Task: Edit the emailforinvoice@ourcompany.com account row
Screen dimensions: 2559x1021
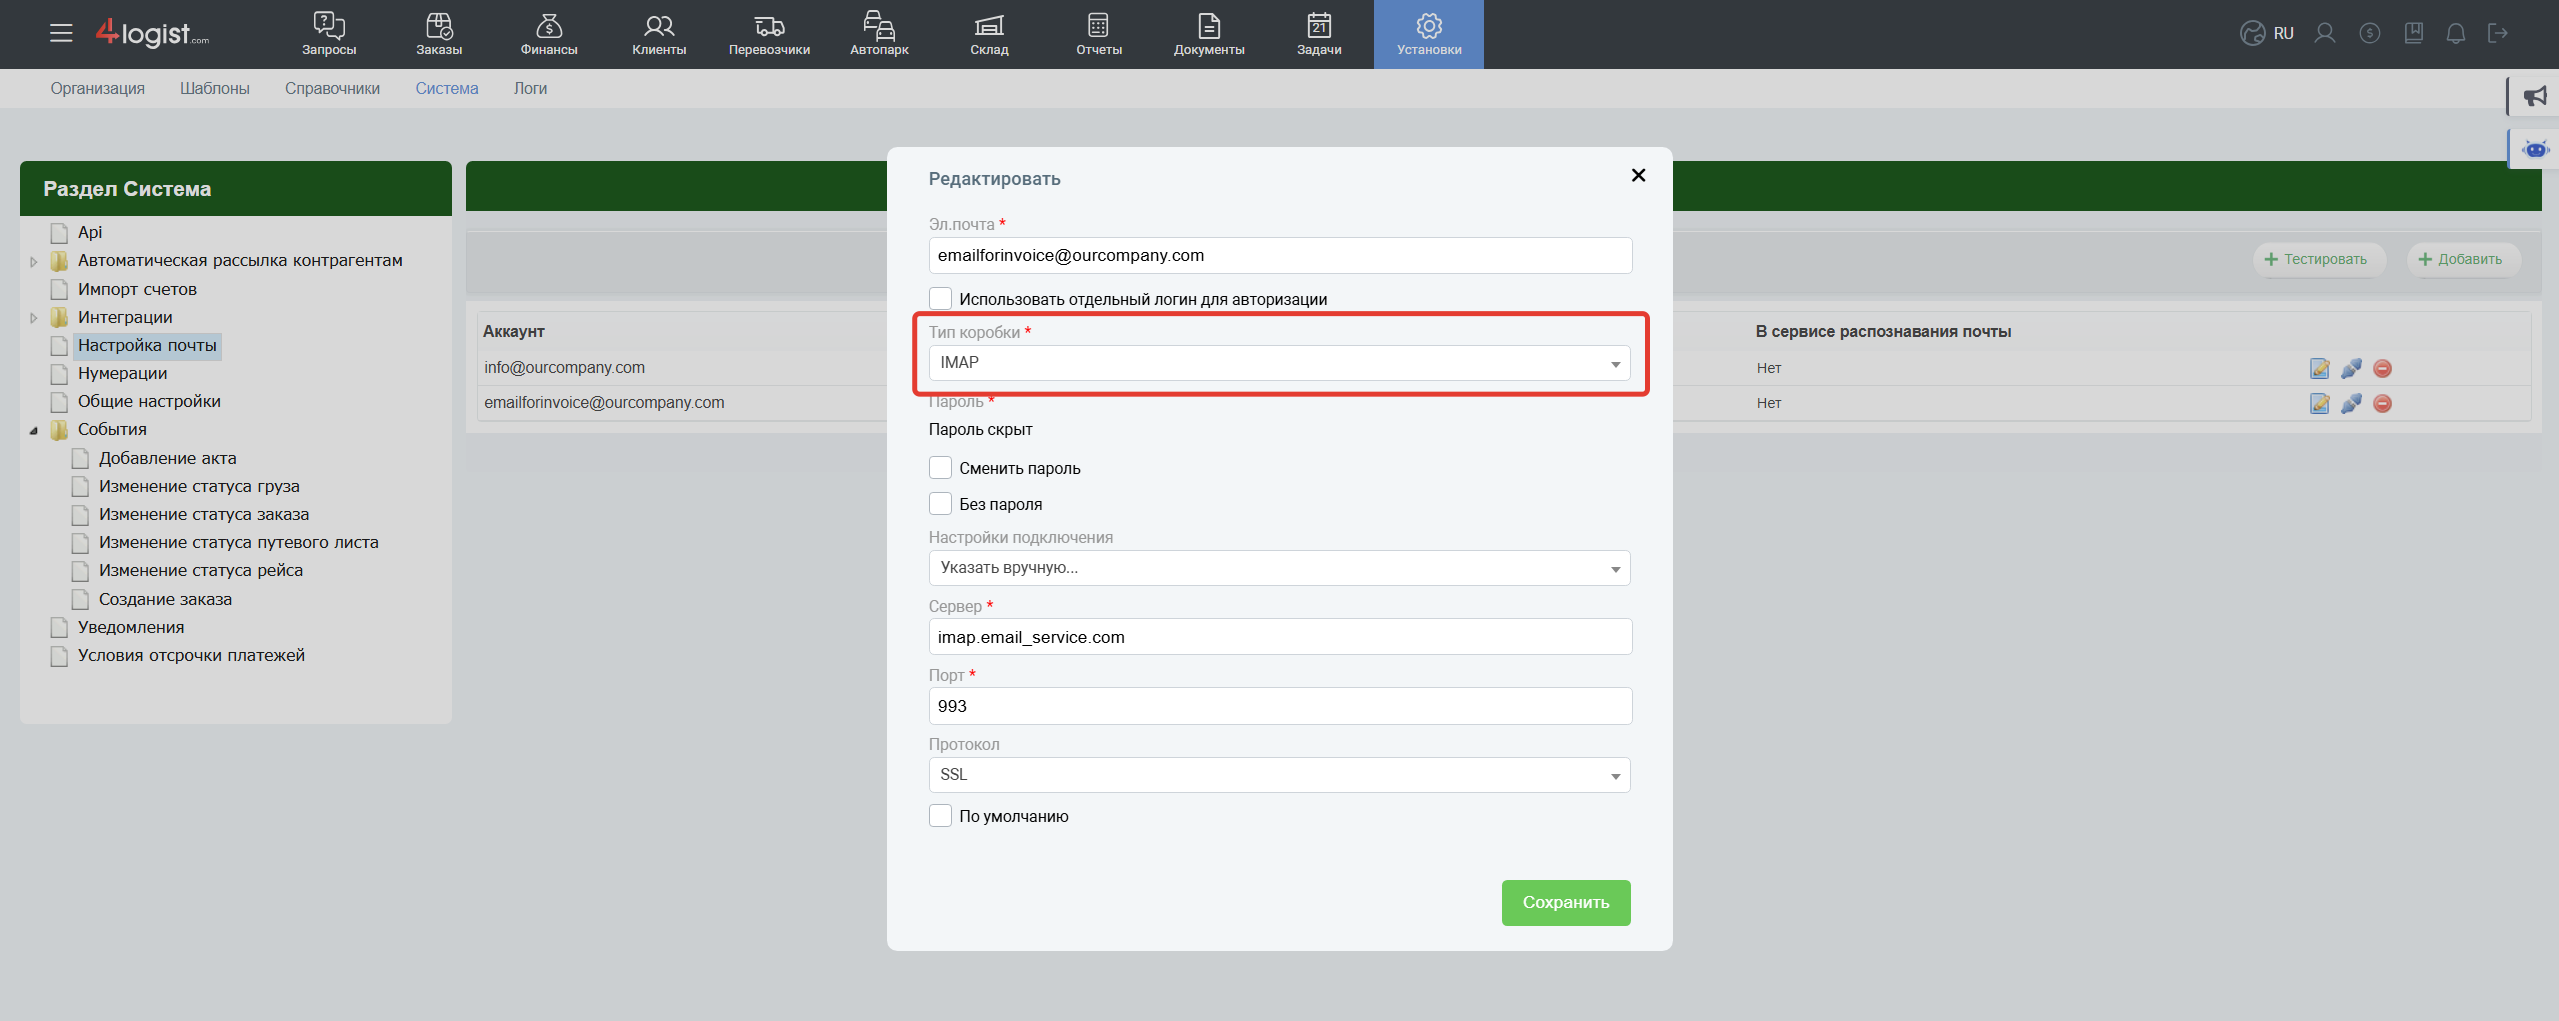Action: tap(2319, 404)
